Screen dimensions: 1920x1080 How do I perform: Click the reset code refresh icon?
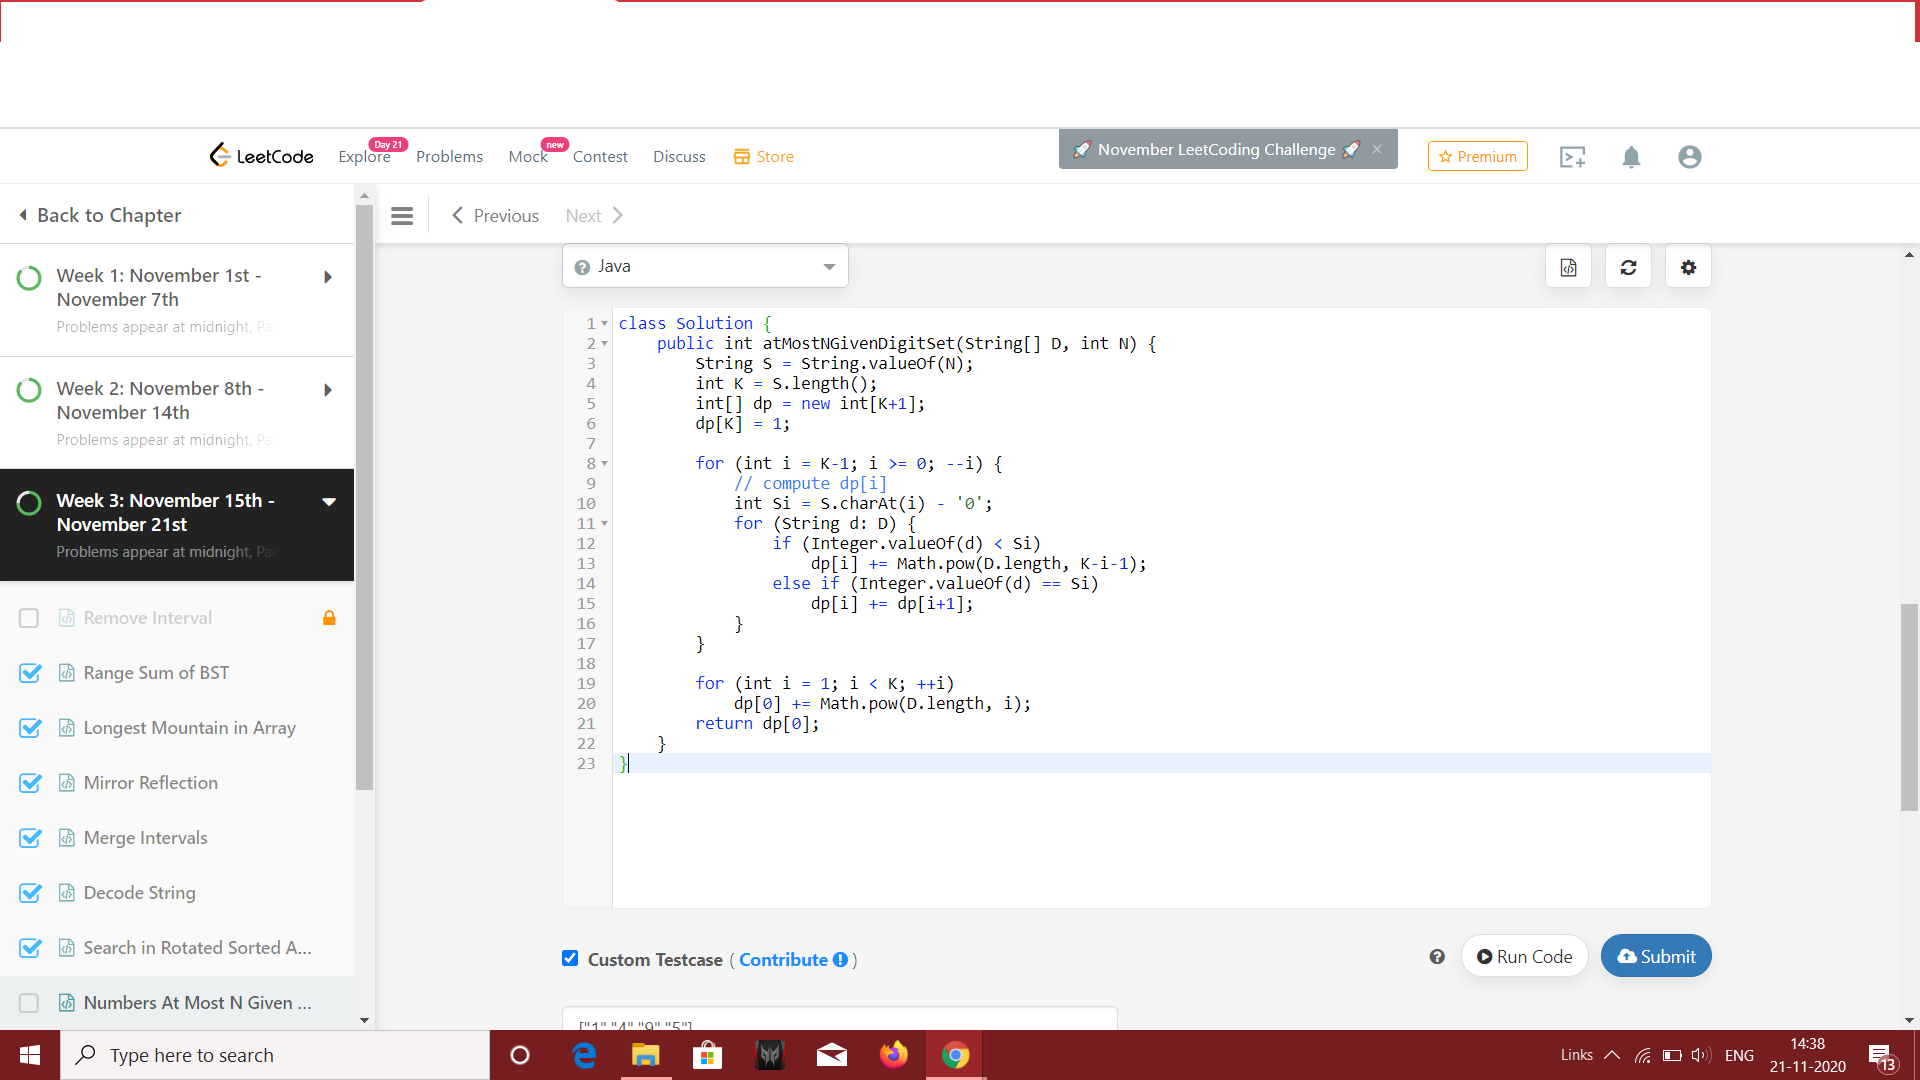1628,267
